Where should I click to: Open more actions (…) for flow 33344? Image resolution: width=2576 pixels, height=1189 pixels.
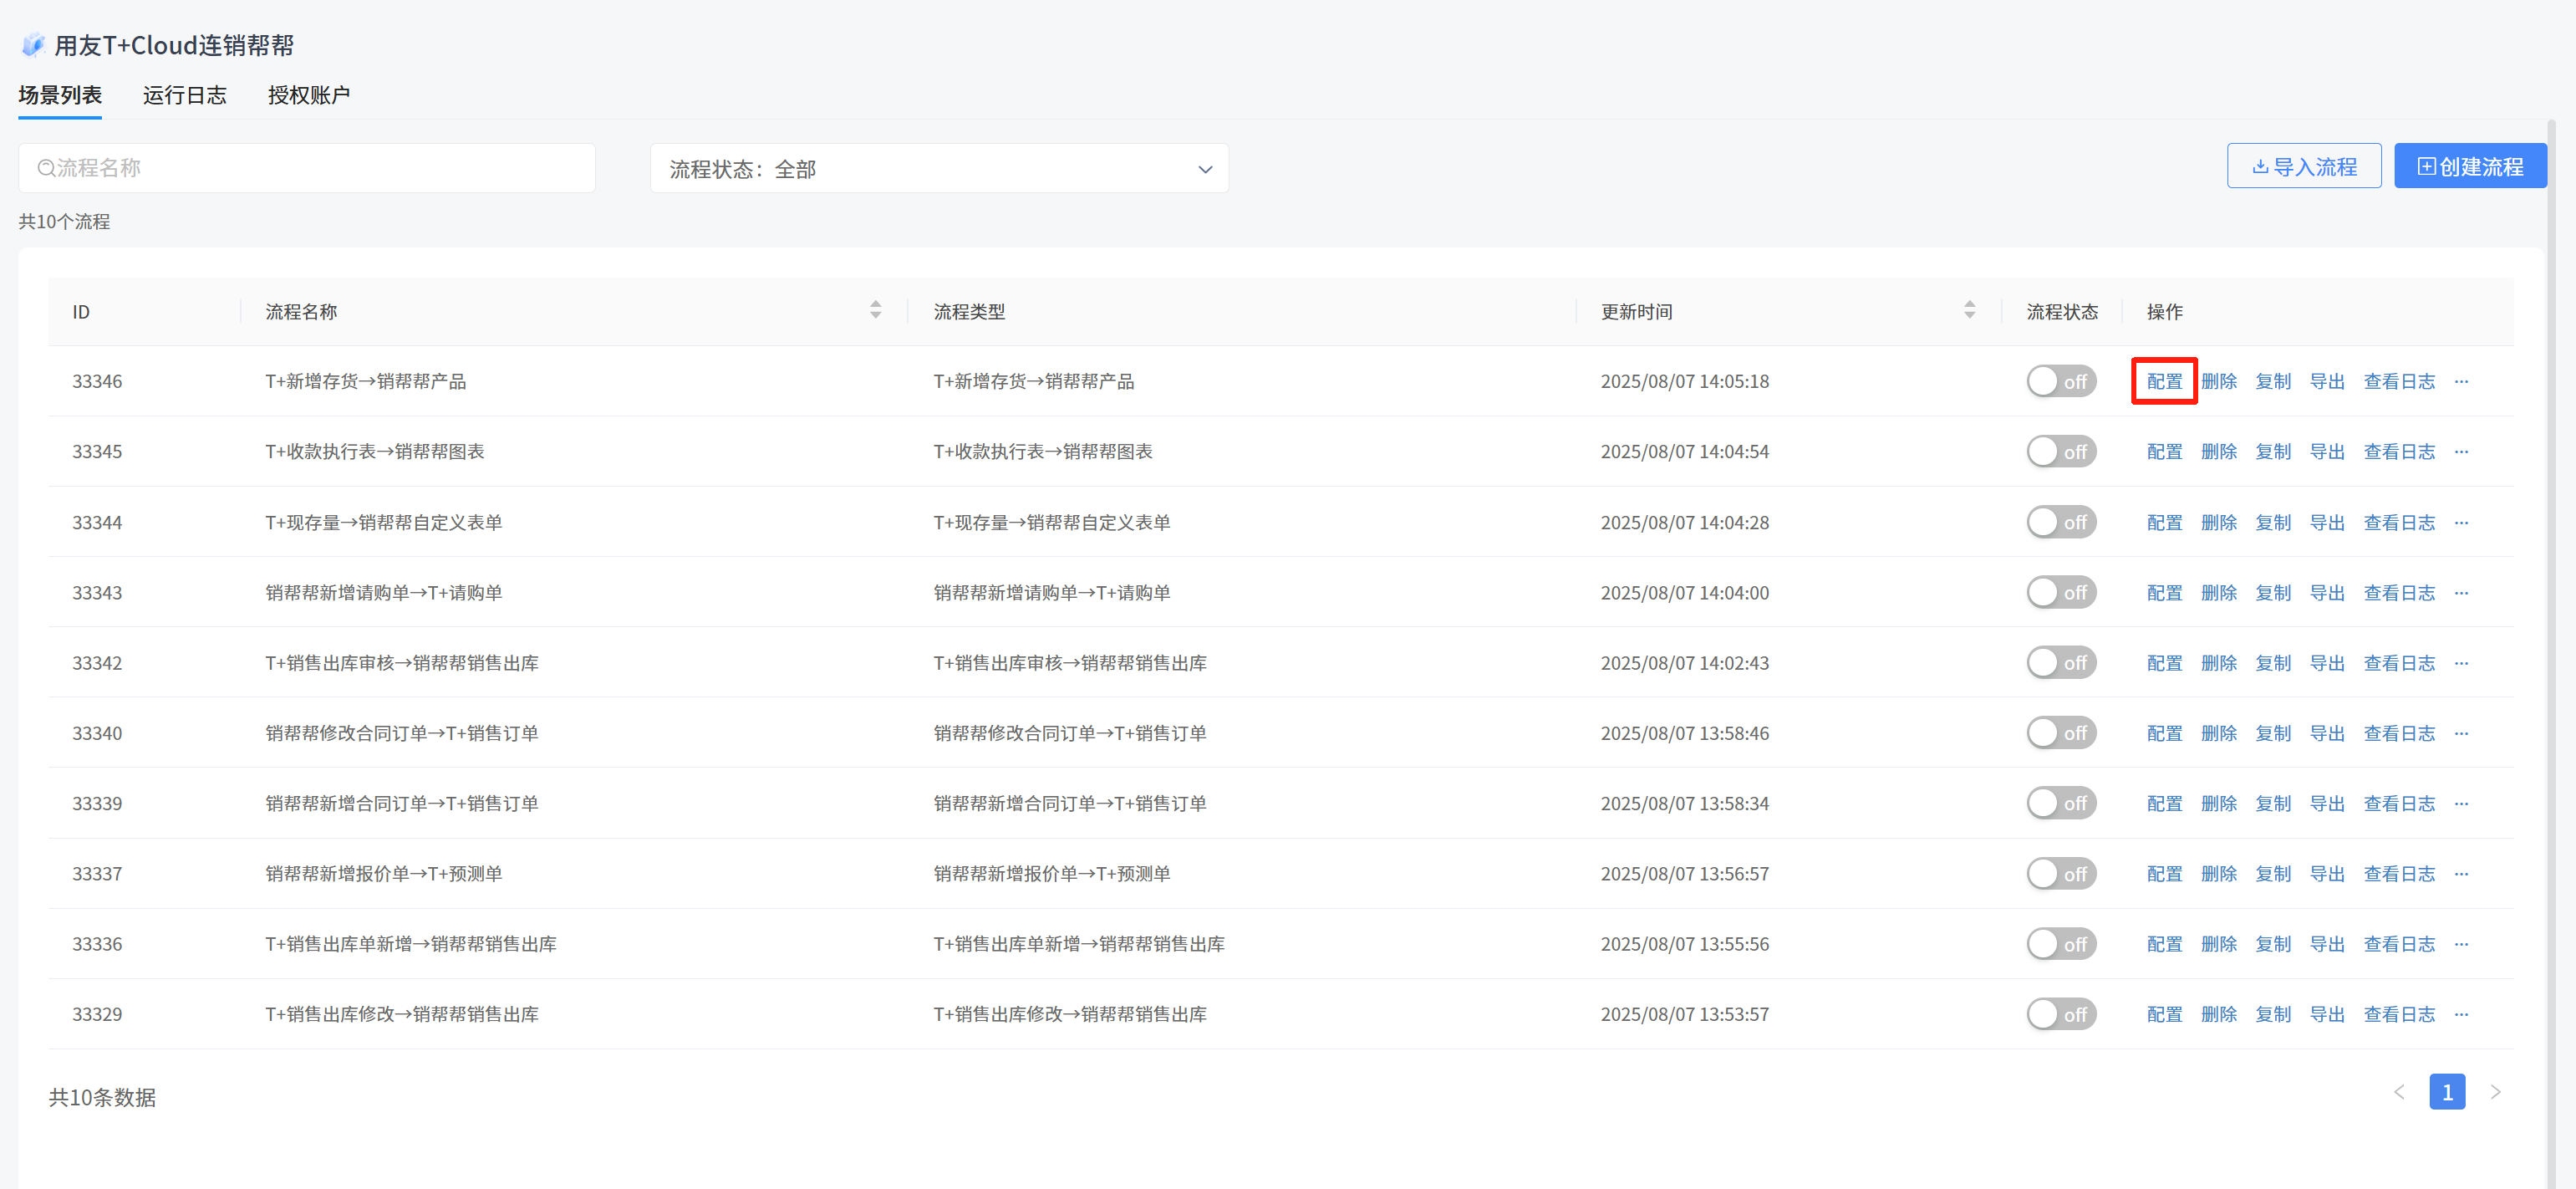pos(2461,522)
